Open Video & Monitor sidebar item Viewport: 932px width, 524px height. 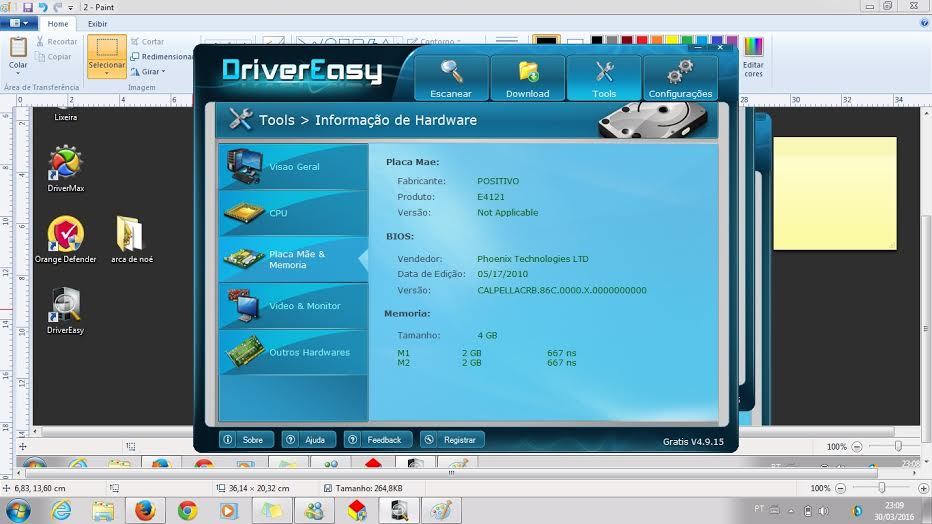click(294, 306)
